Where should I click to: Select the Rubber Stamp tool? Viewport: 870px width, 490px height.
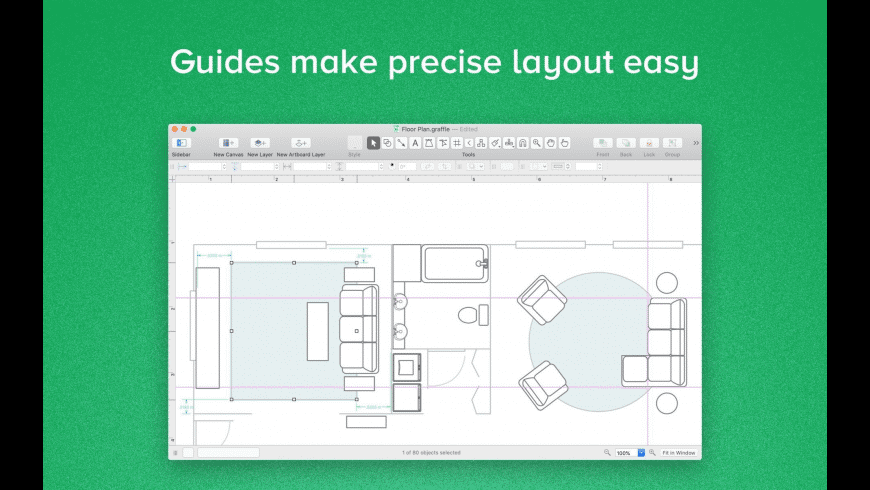point(509,143)
